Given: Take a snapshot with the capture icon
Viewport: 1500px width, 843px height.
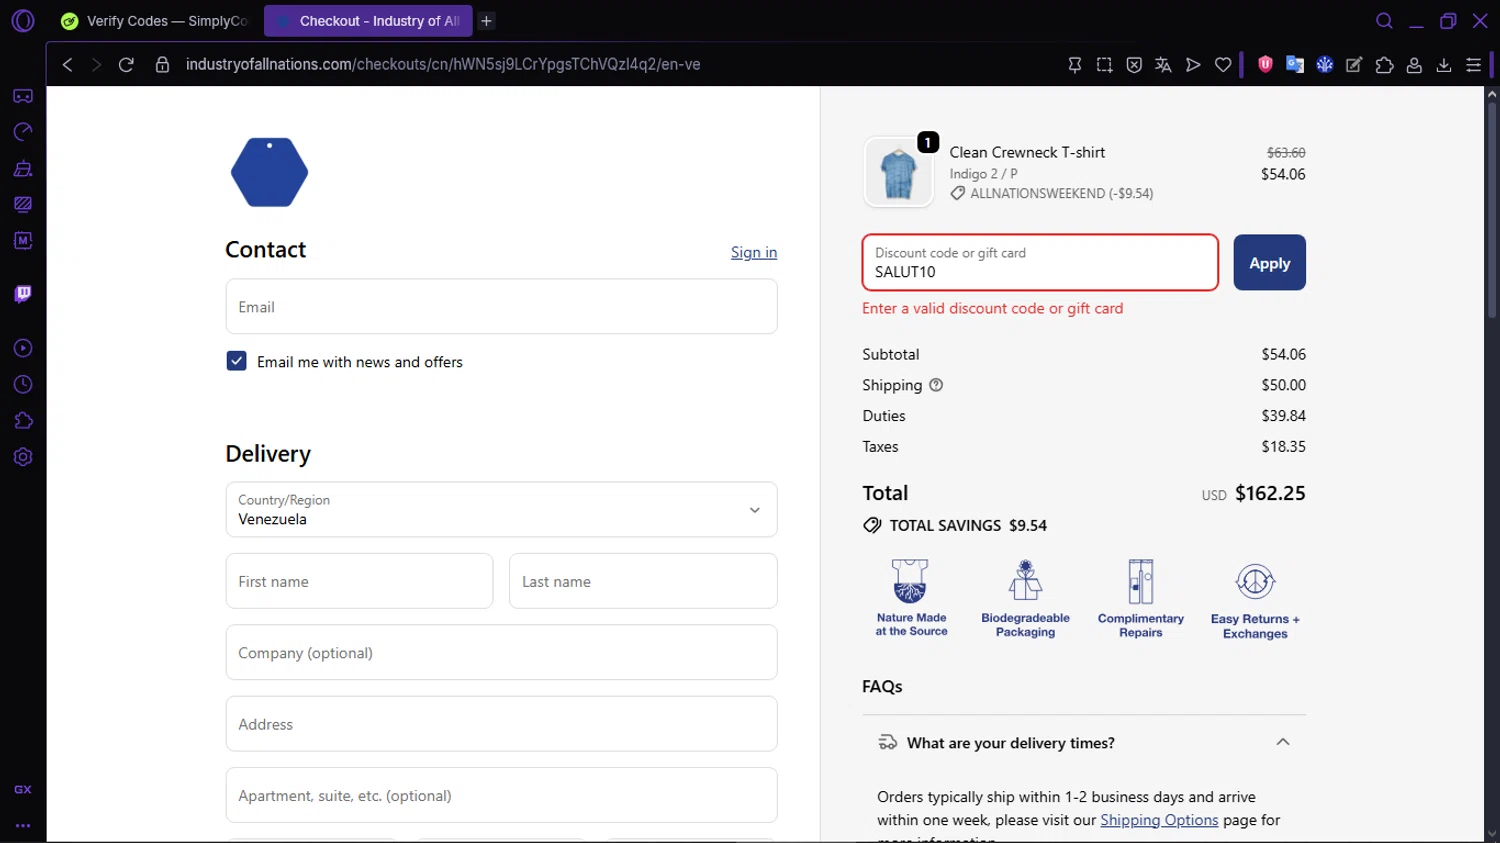Looking at the screenshot, I should 1104,65.
